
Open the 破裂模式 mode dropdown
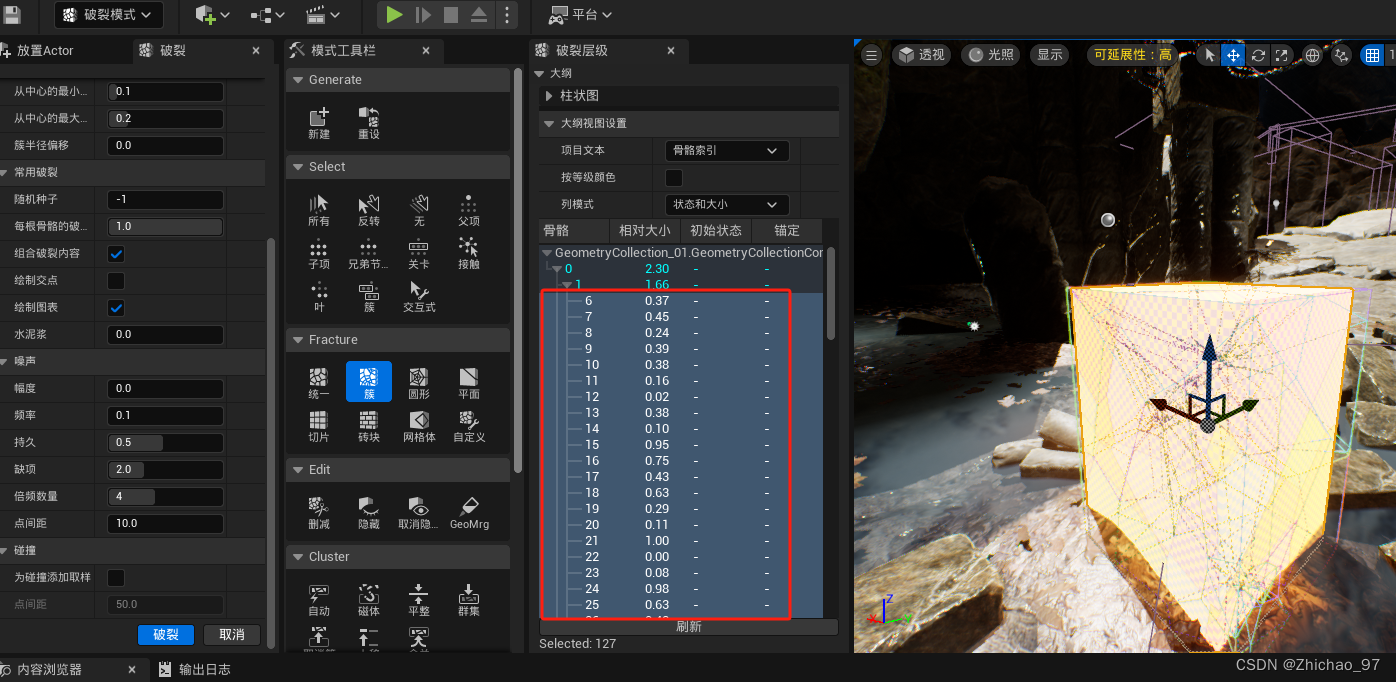(x=108, y=14)
